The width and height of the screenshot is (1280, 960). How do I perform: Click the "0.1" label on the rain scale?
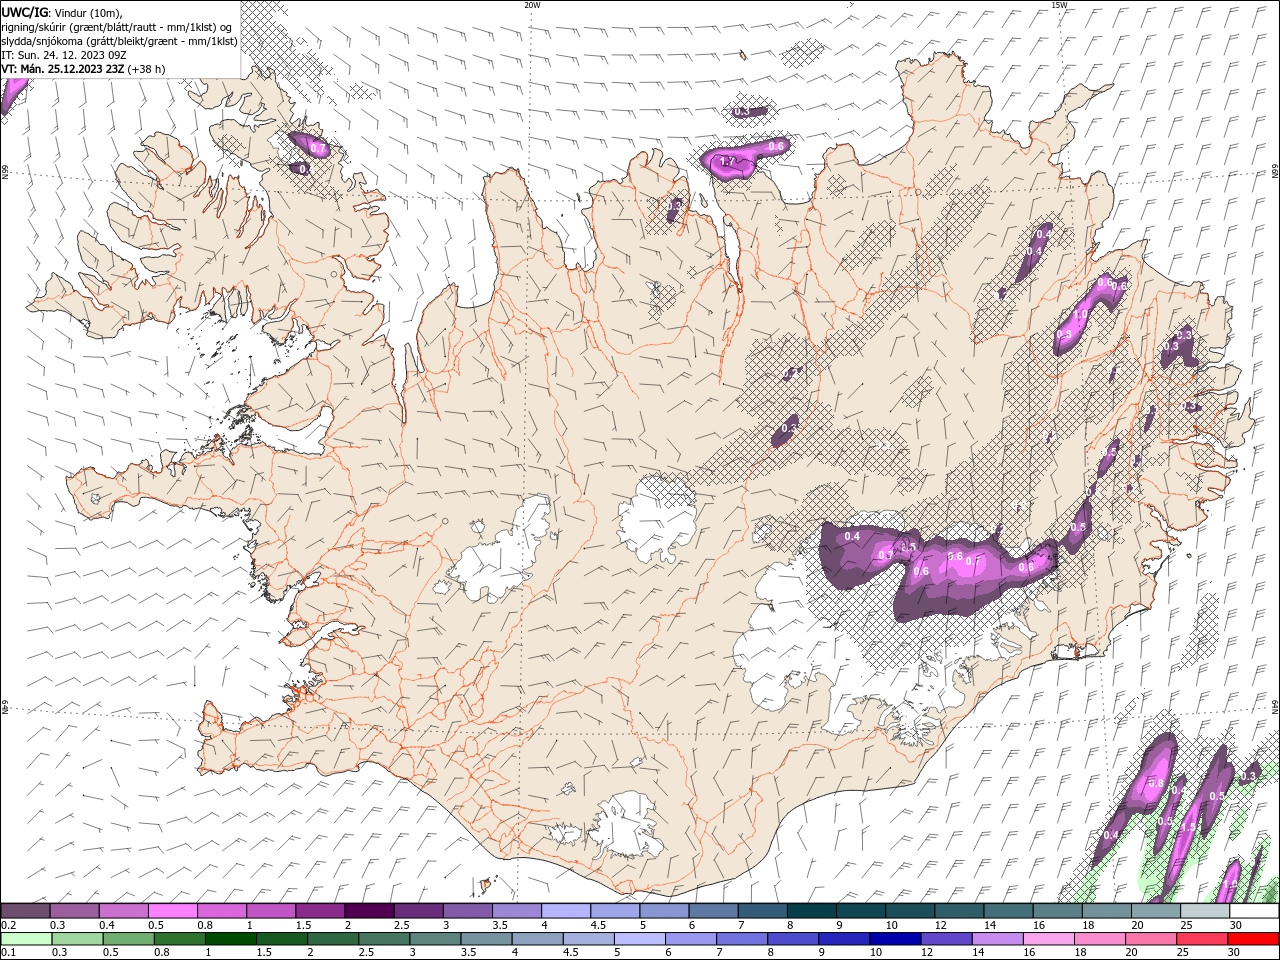[9, 953]
